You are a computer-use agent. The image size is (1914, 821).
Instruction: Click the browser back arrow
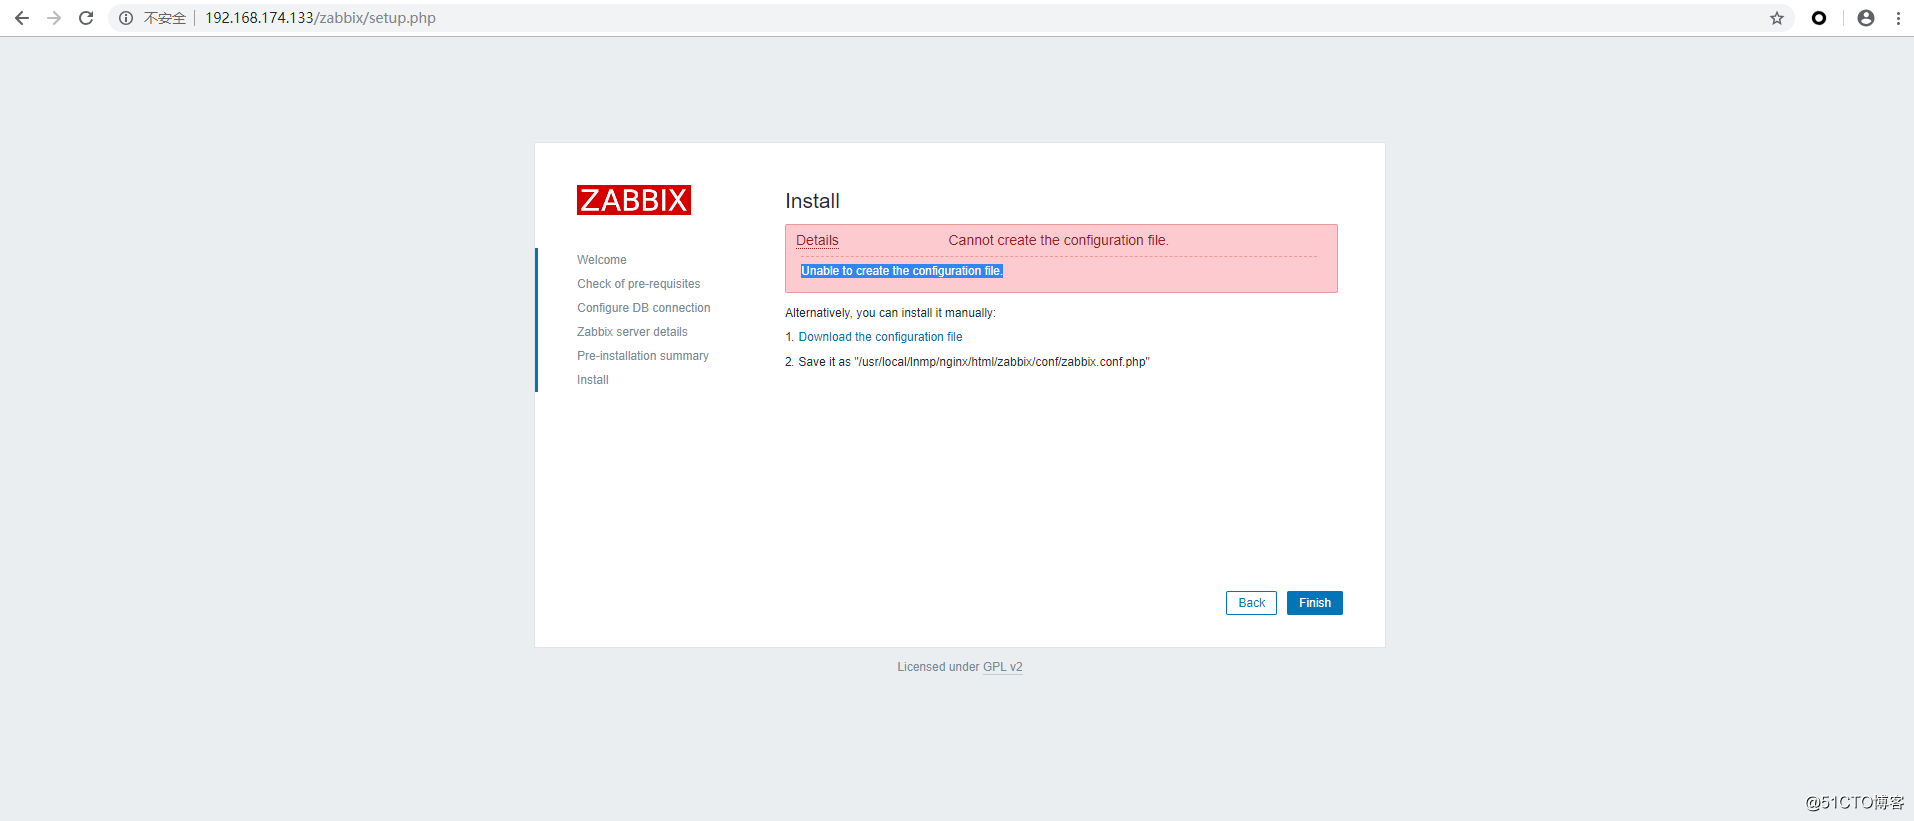[x=22, y=18]
